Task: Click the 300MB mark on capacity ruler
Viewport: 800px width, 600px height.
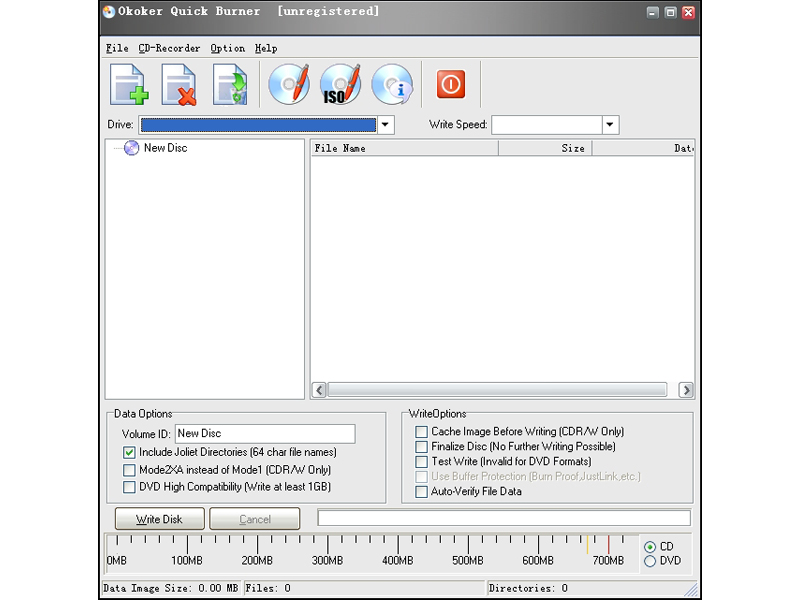Action: 328,560
